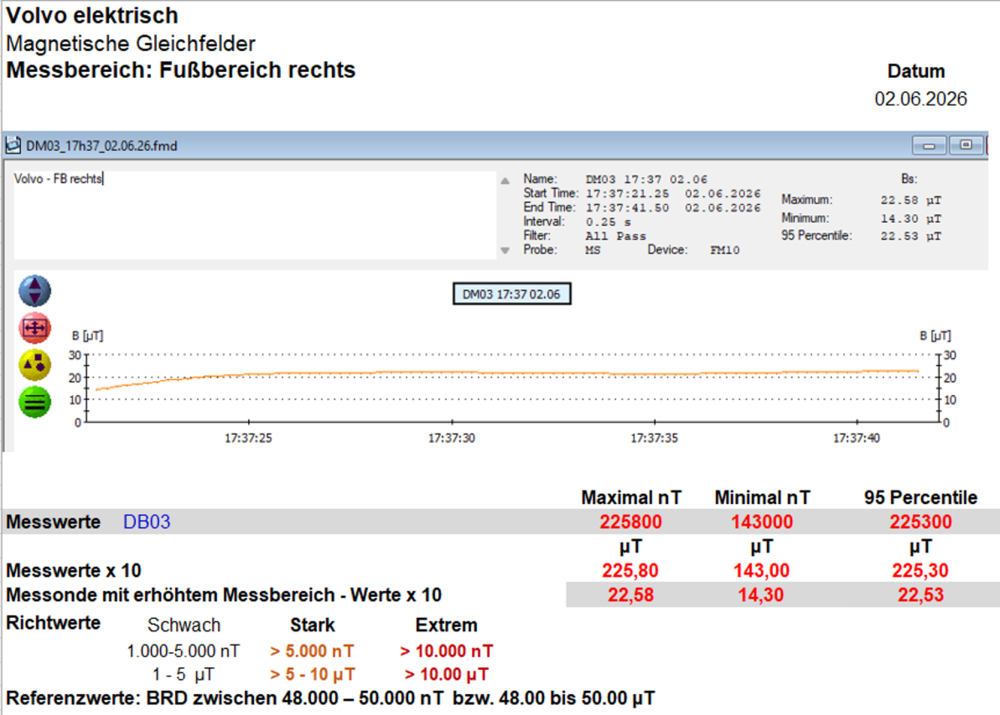The height and width of the screenshot is (715, 1000).
Task: Click the red value 225,30
Action: (920, 570)
